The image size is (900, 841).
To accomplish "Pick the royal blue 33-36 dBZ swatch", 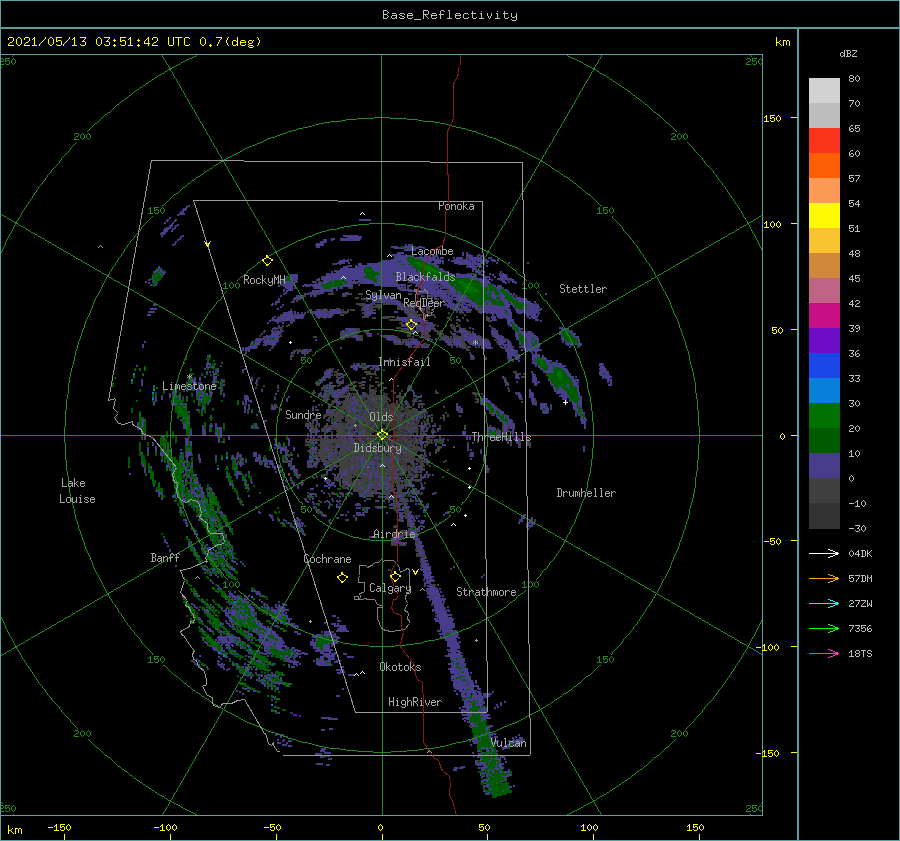I will (824, 366).
